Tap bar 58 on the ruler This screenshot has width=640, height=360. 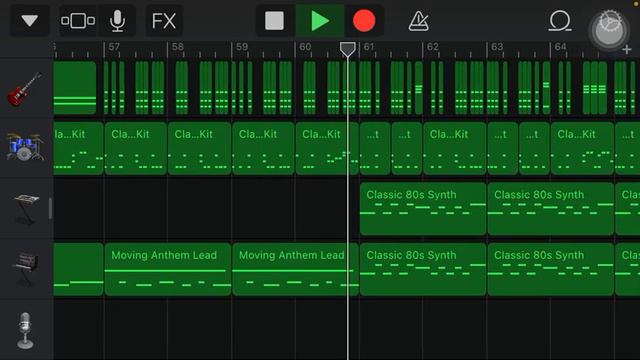pyautogui.click(x=178, y=47)
